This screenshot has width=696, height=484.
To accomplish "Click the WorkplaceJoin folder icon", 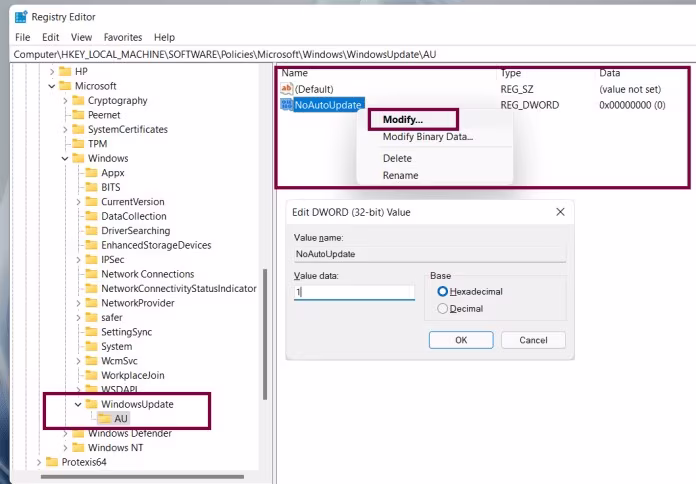I will click(x=91, y=375).
